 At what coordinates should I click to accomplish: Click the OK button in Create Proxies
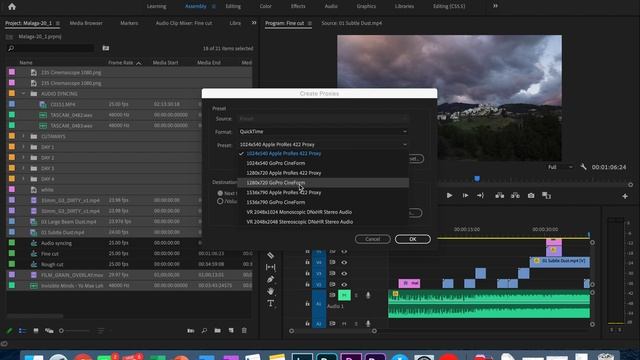[413, 239]
